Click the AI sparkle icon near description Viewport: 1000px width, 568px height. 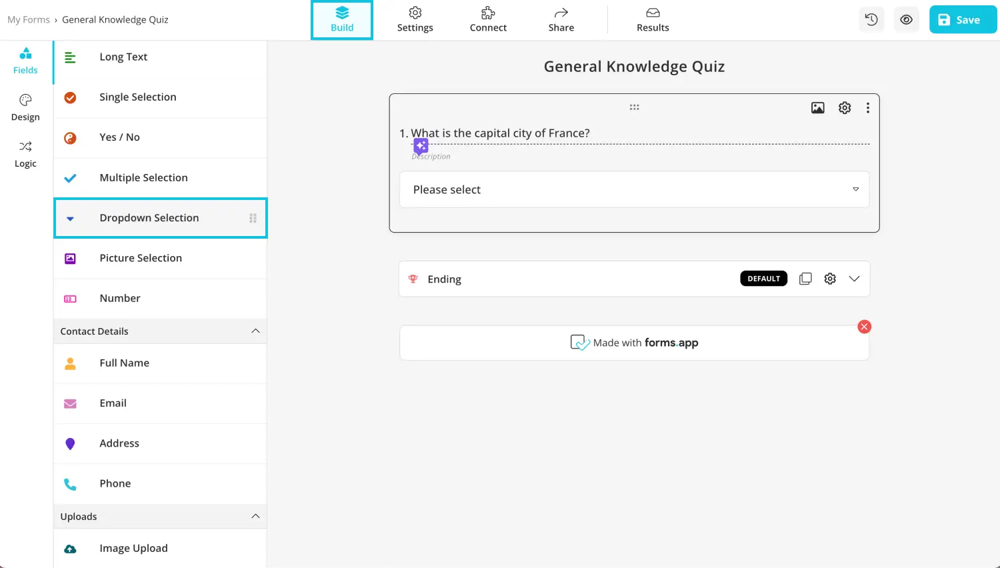point(421,146)
